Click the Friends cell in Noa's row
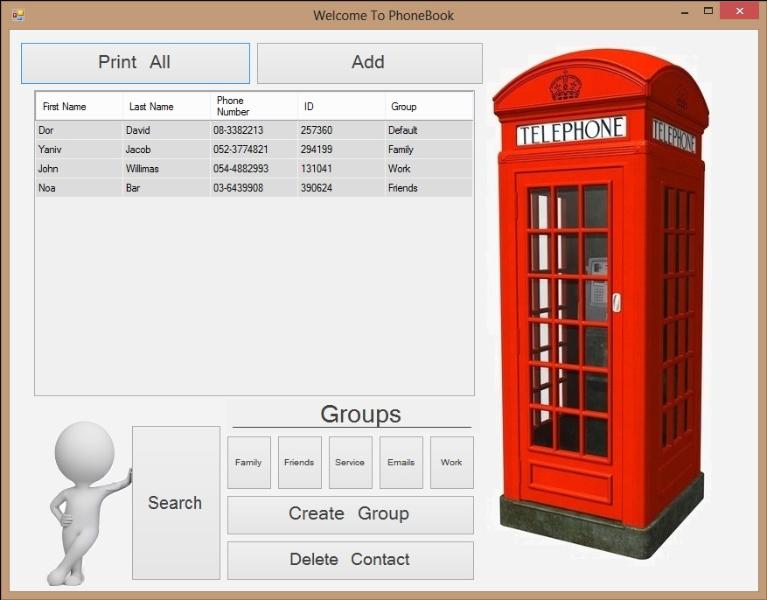Viewport: 767px width, 600px height. pyautogui.click(x=429, y=188)
